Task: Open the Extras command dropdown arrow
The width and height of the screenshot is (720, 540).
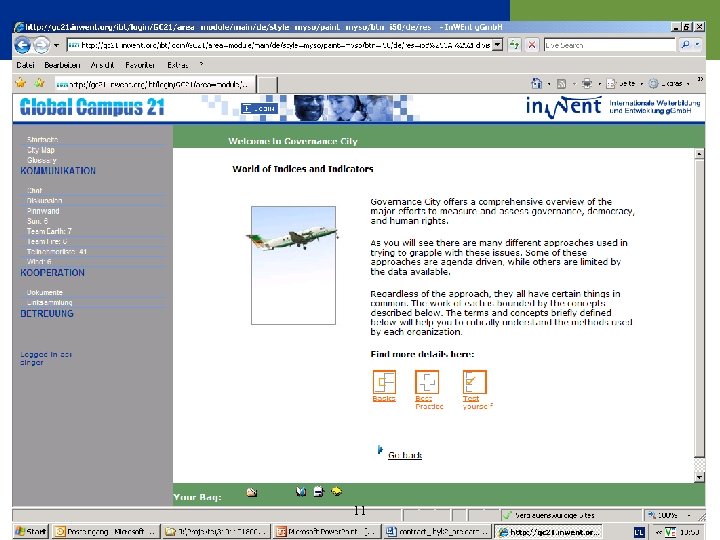Action: pos(688,84)
